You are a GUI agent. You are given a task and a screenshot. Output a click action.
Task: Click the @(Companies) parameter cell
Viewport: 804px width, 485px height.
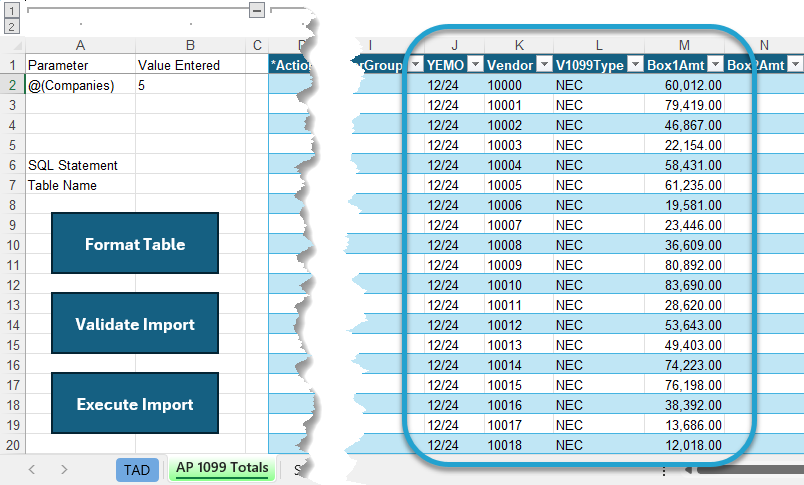[x=81, y=85]
